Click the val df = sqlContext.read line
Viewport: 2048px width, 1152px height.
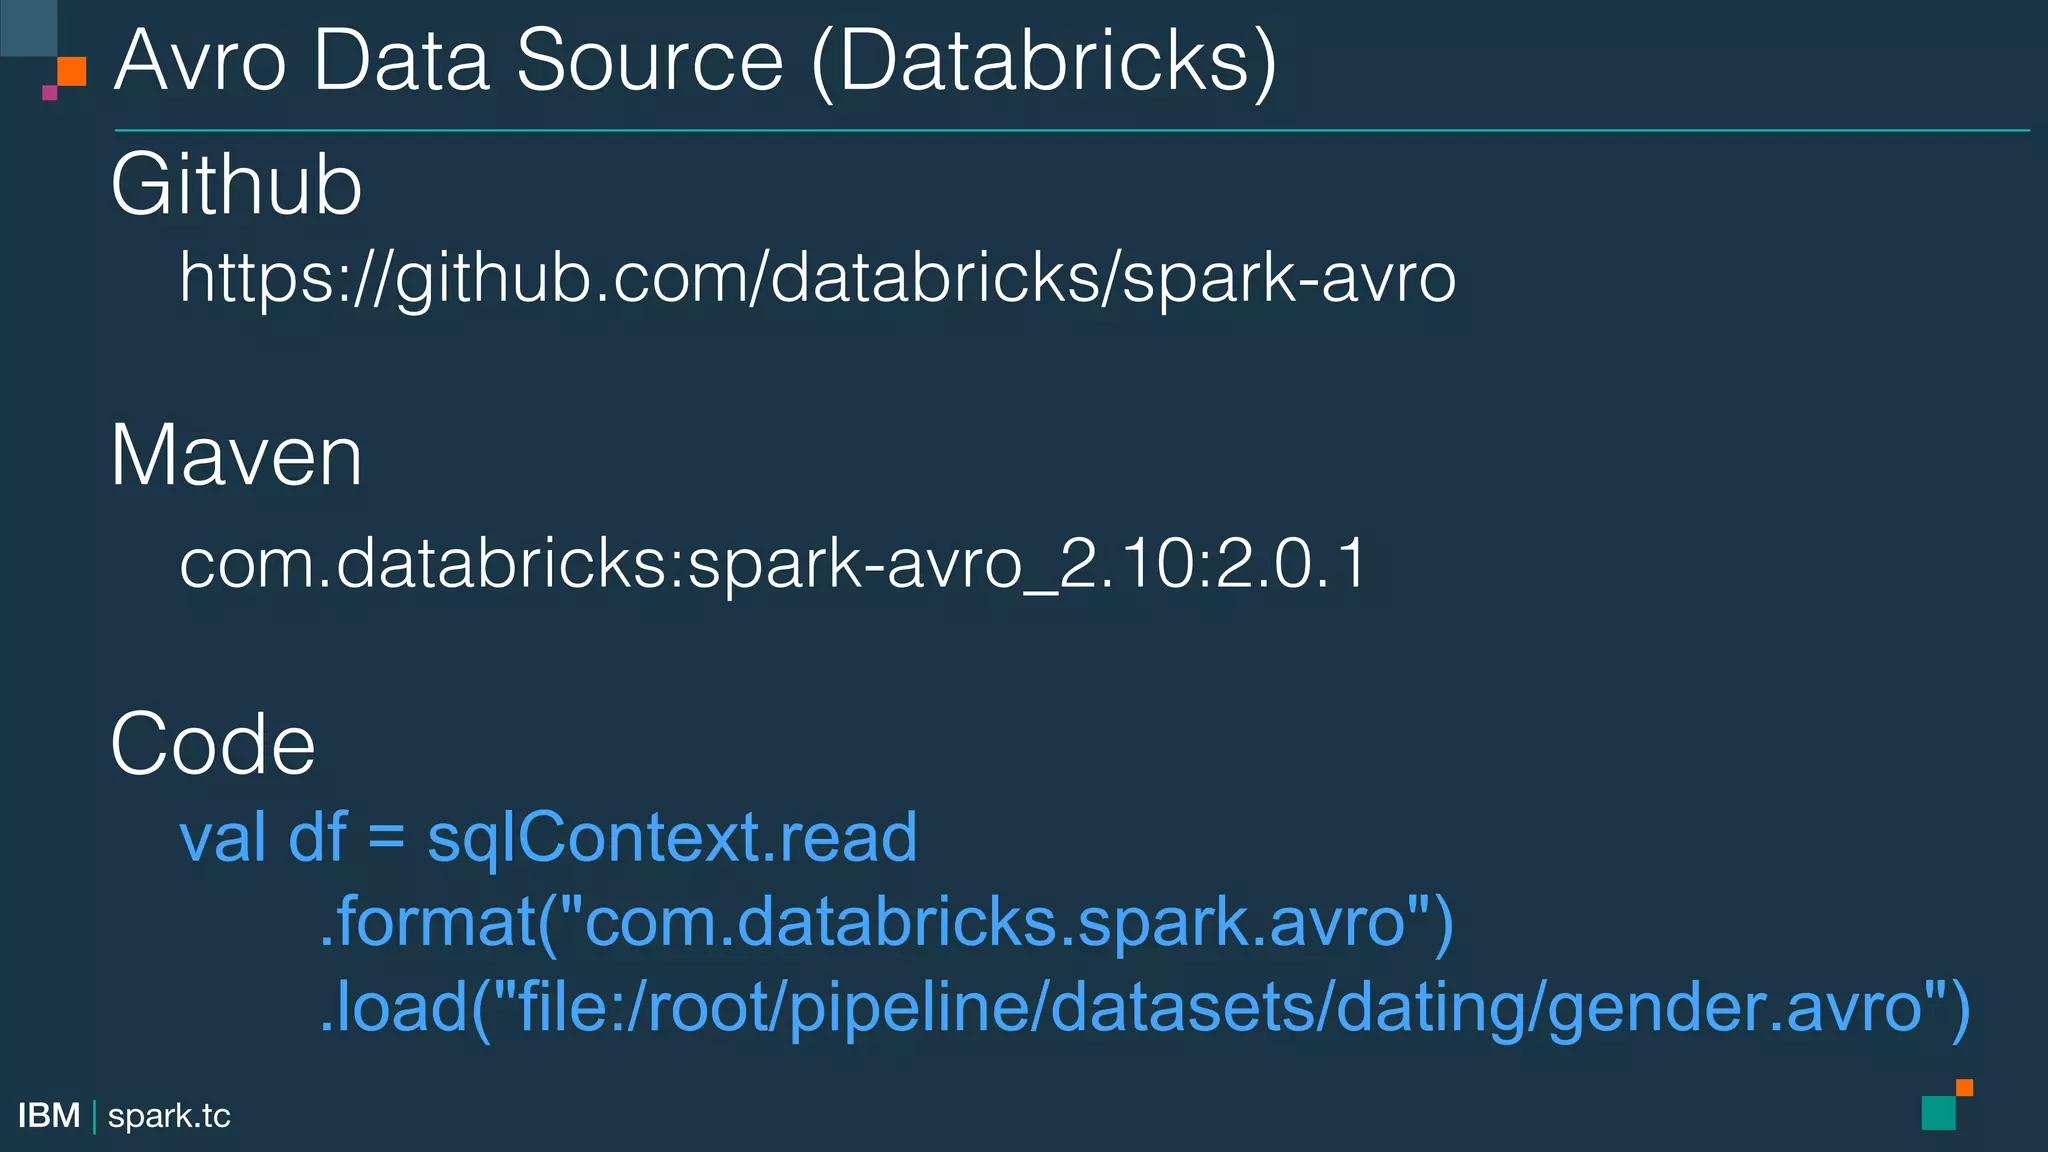(x=548, y=838)
